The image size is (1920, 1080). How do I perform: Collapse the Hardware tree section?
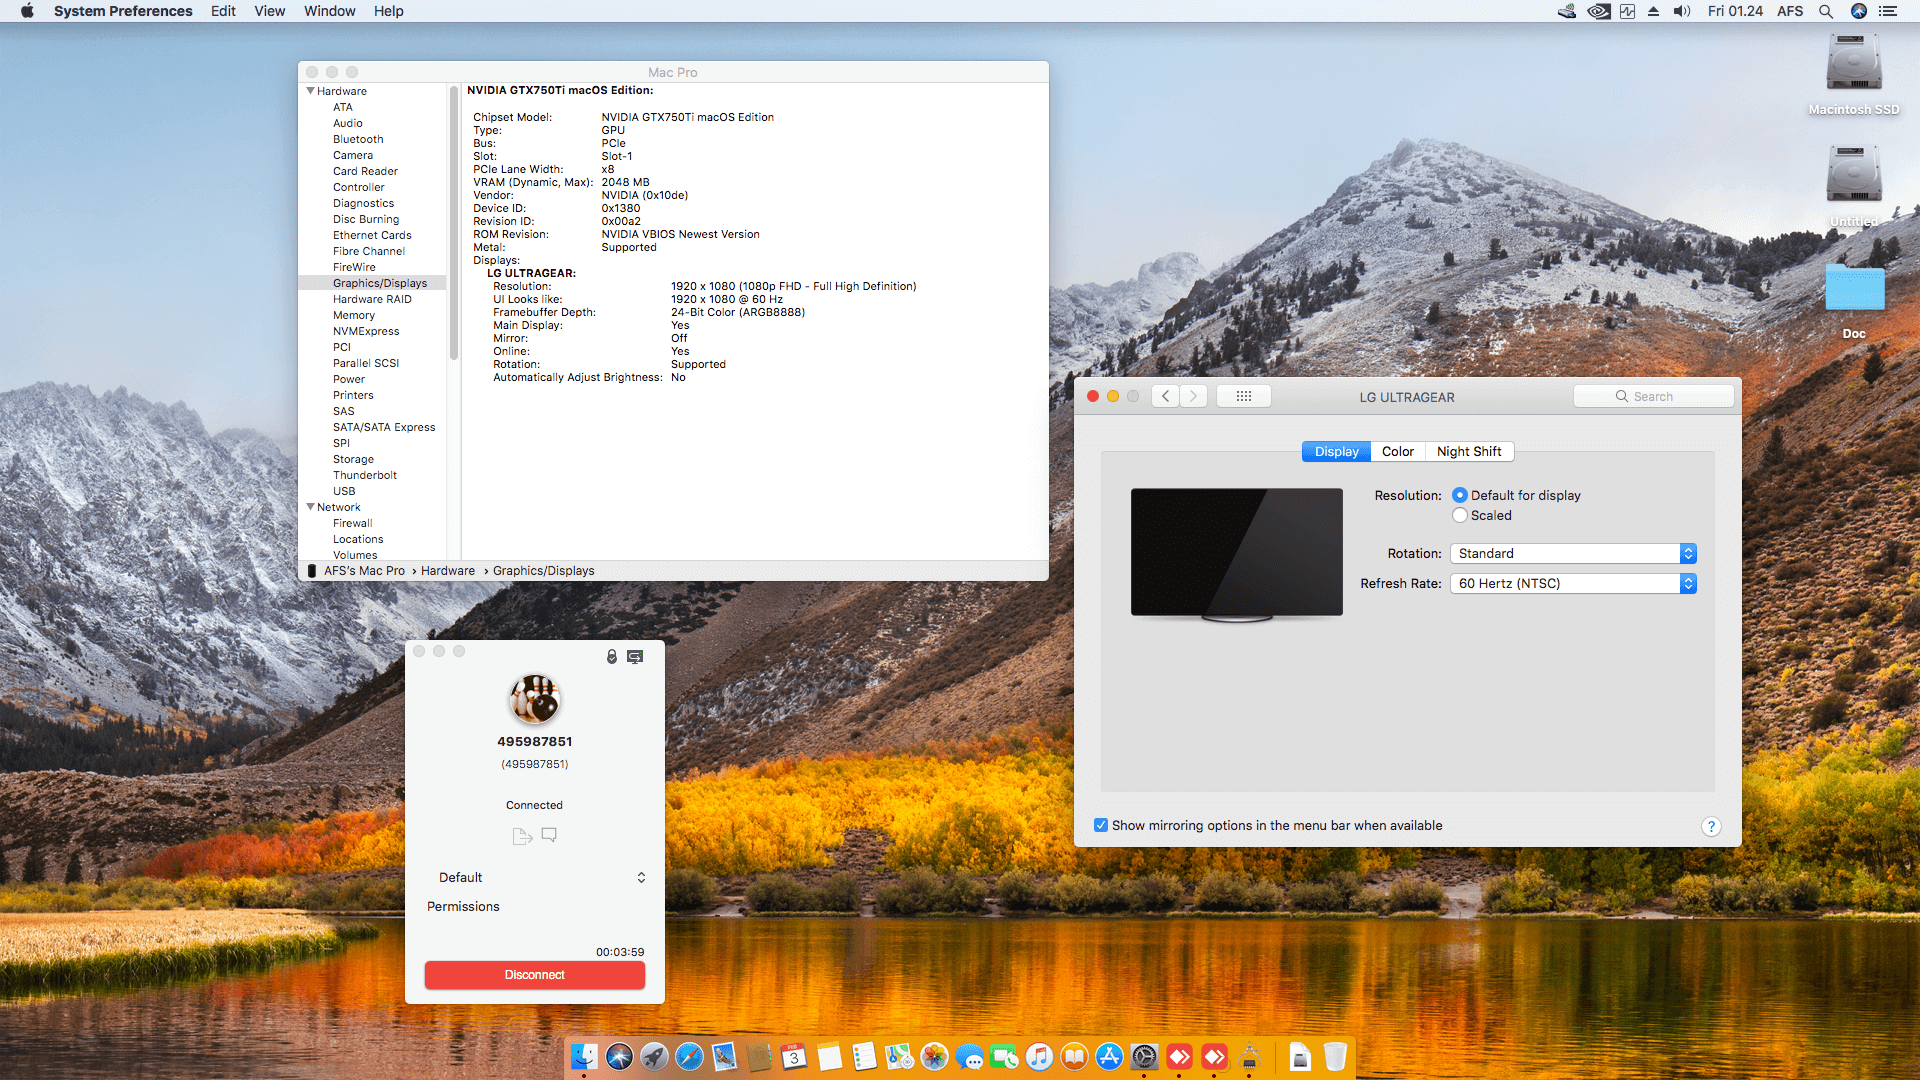[x=311, y=91]
